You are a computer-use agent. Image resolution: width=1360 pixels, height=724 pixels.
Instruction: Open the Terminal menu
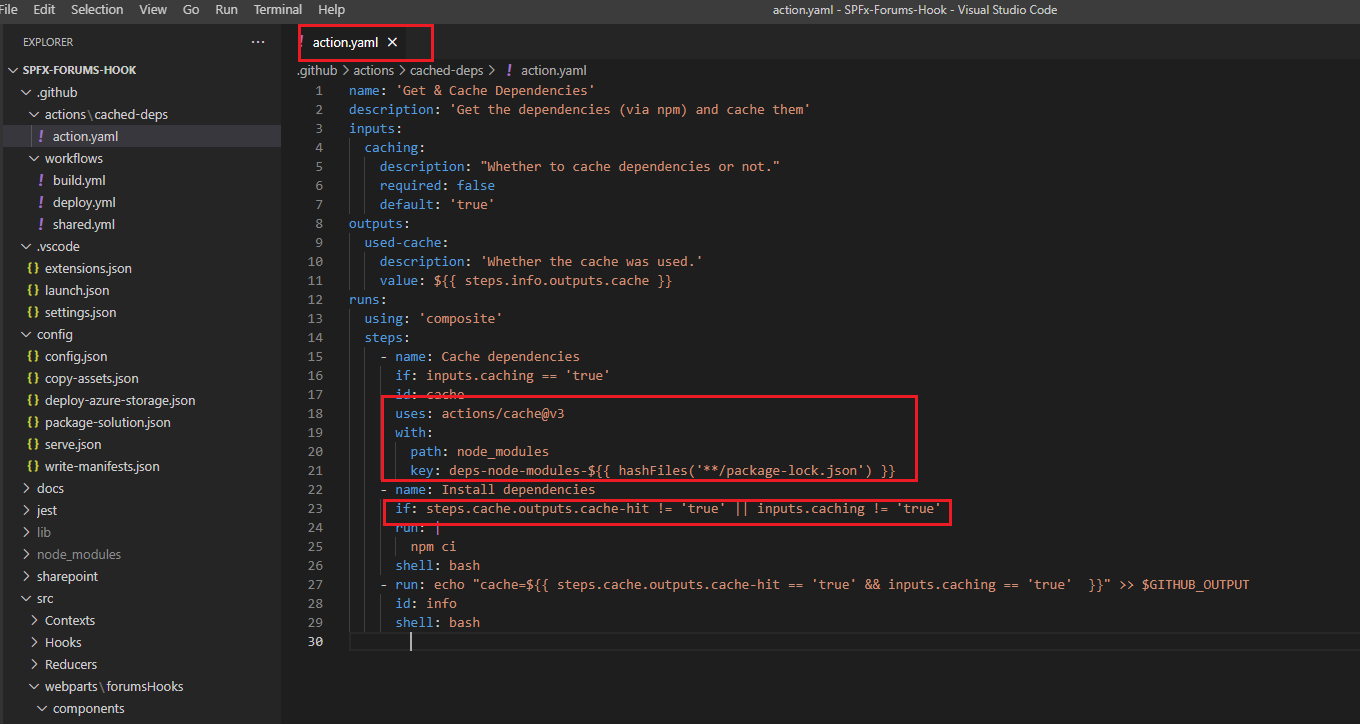(x=277, y=10)
